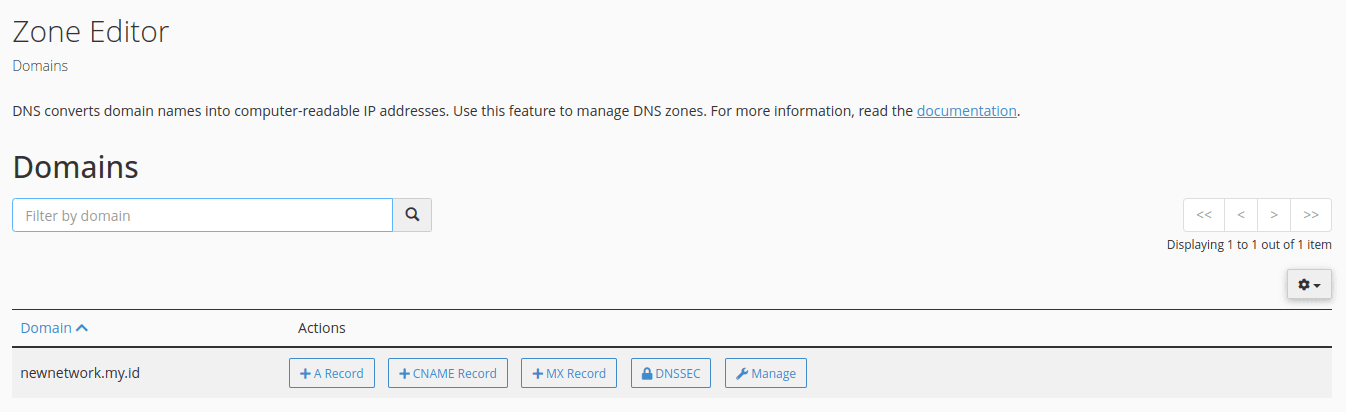This screenshot has height=412, width=1346.
Task: Click the Manage wrench button
Action: click(766, 373)
